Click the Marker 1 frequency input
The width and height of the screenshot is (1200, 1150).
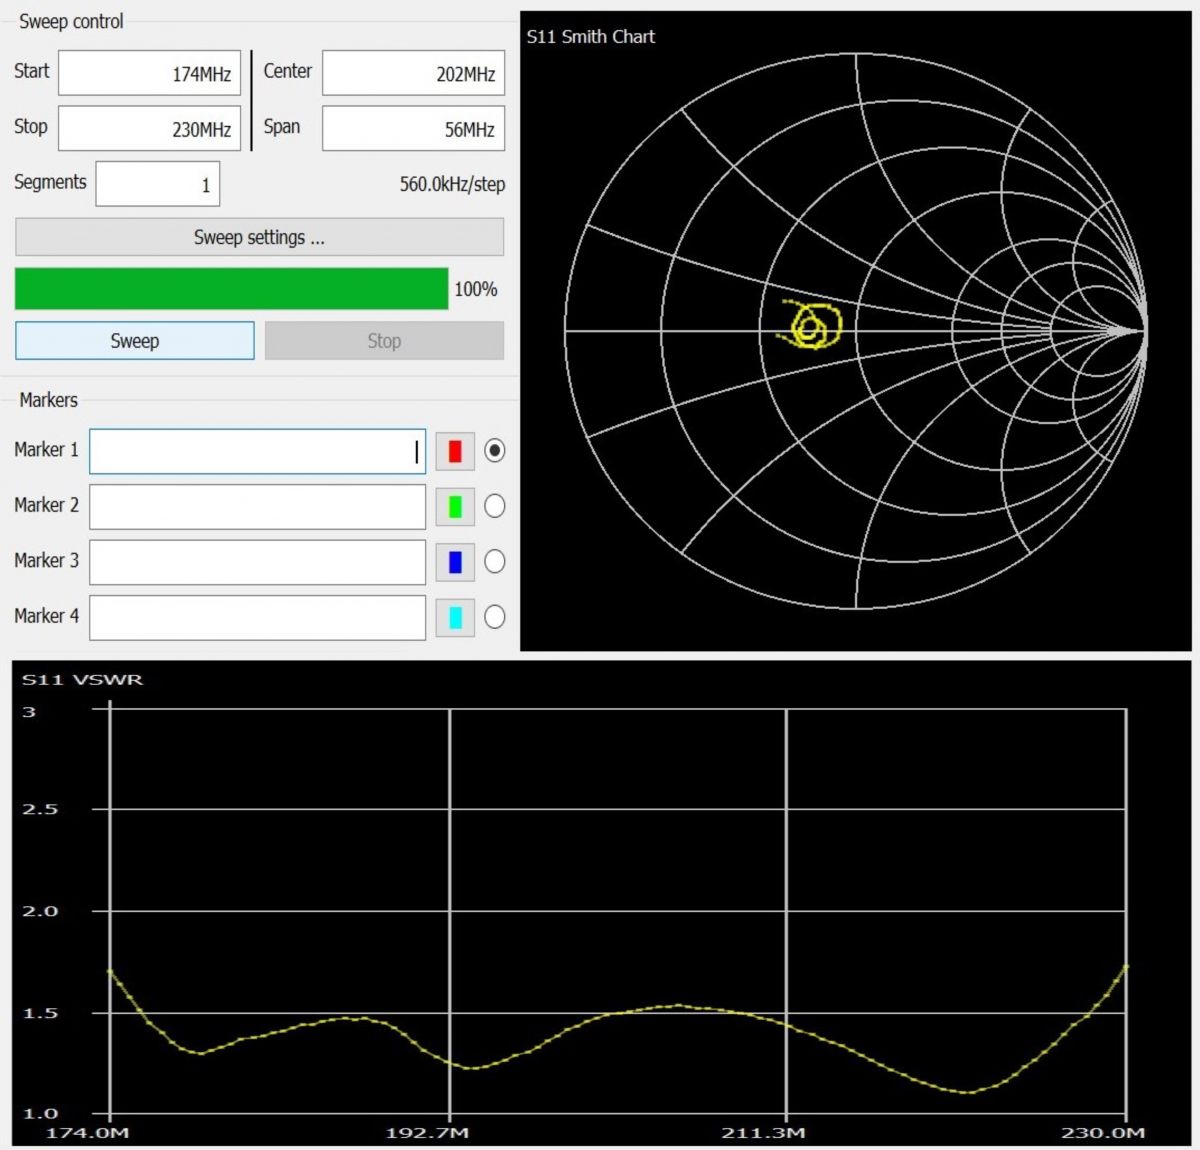coord(257,451)
